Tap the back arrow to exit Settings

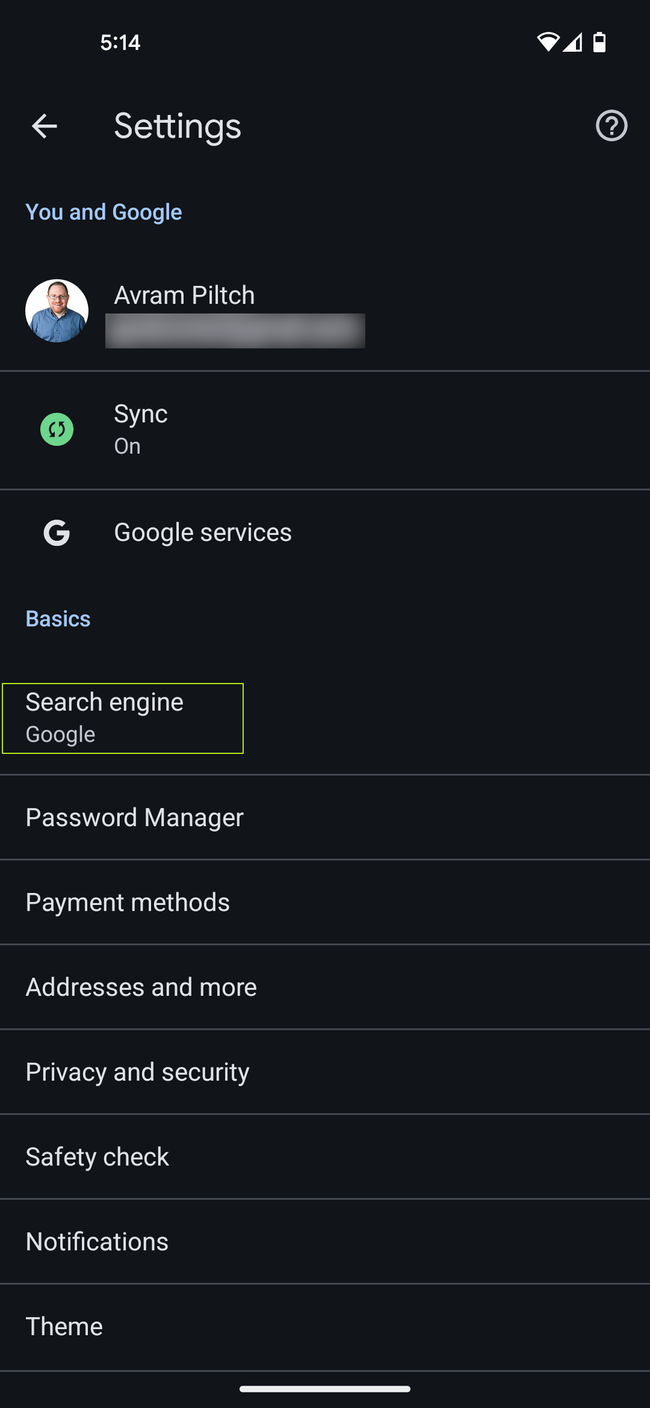tap(44, 126)
